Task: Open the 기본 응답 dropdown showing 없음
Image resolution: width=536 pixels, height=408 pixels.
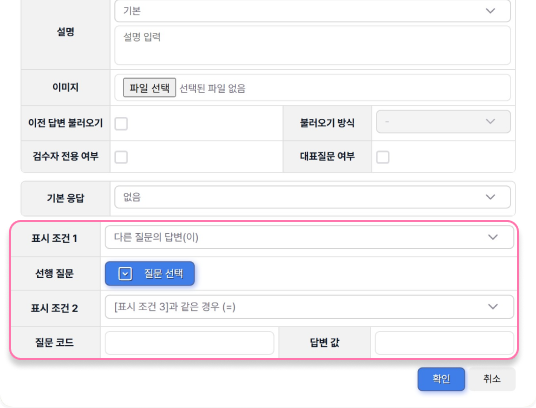Action: [x=312, y=197]
